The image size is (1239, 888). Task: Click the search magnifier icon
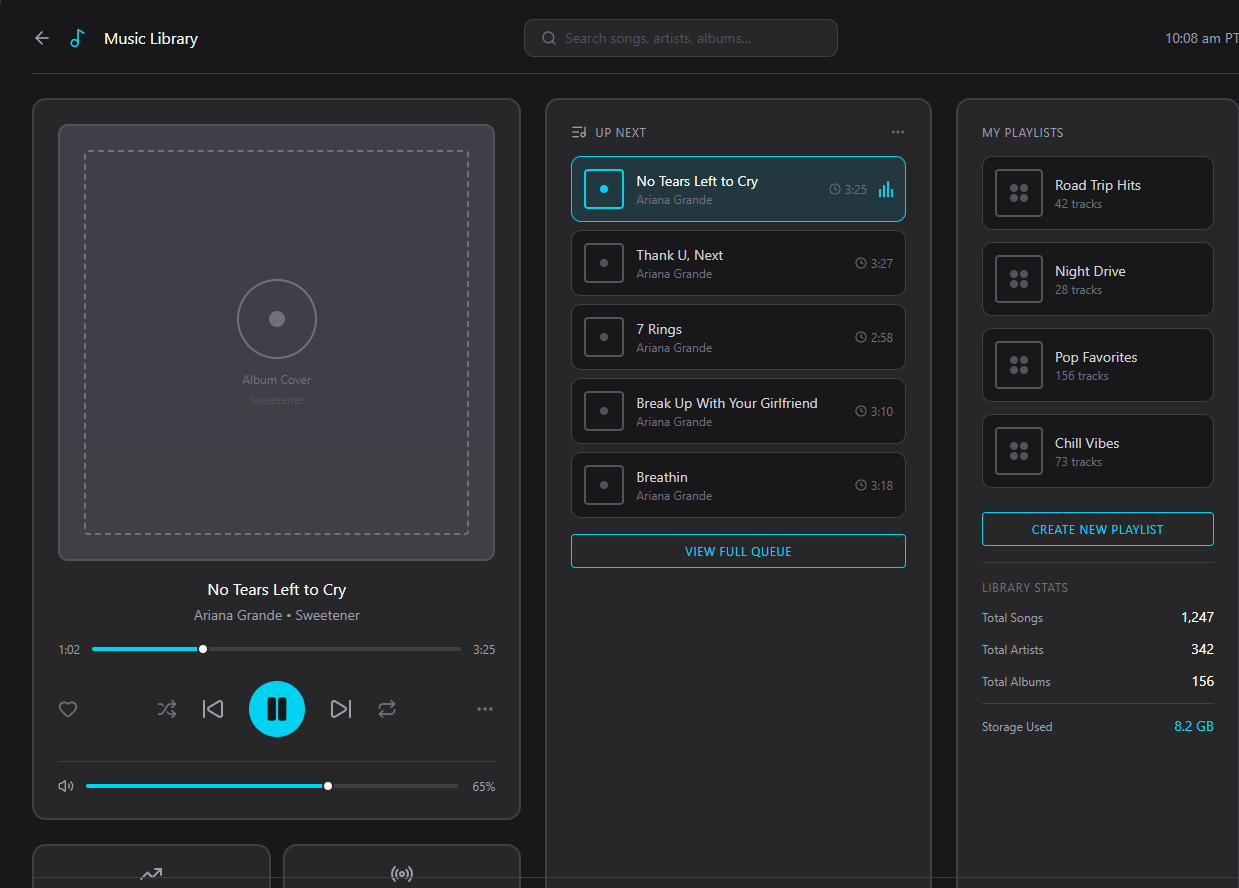548,37
